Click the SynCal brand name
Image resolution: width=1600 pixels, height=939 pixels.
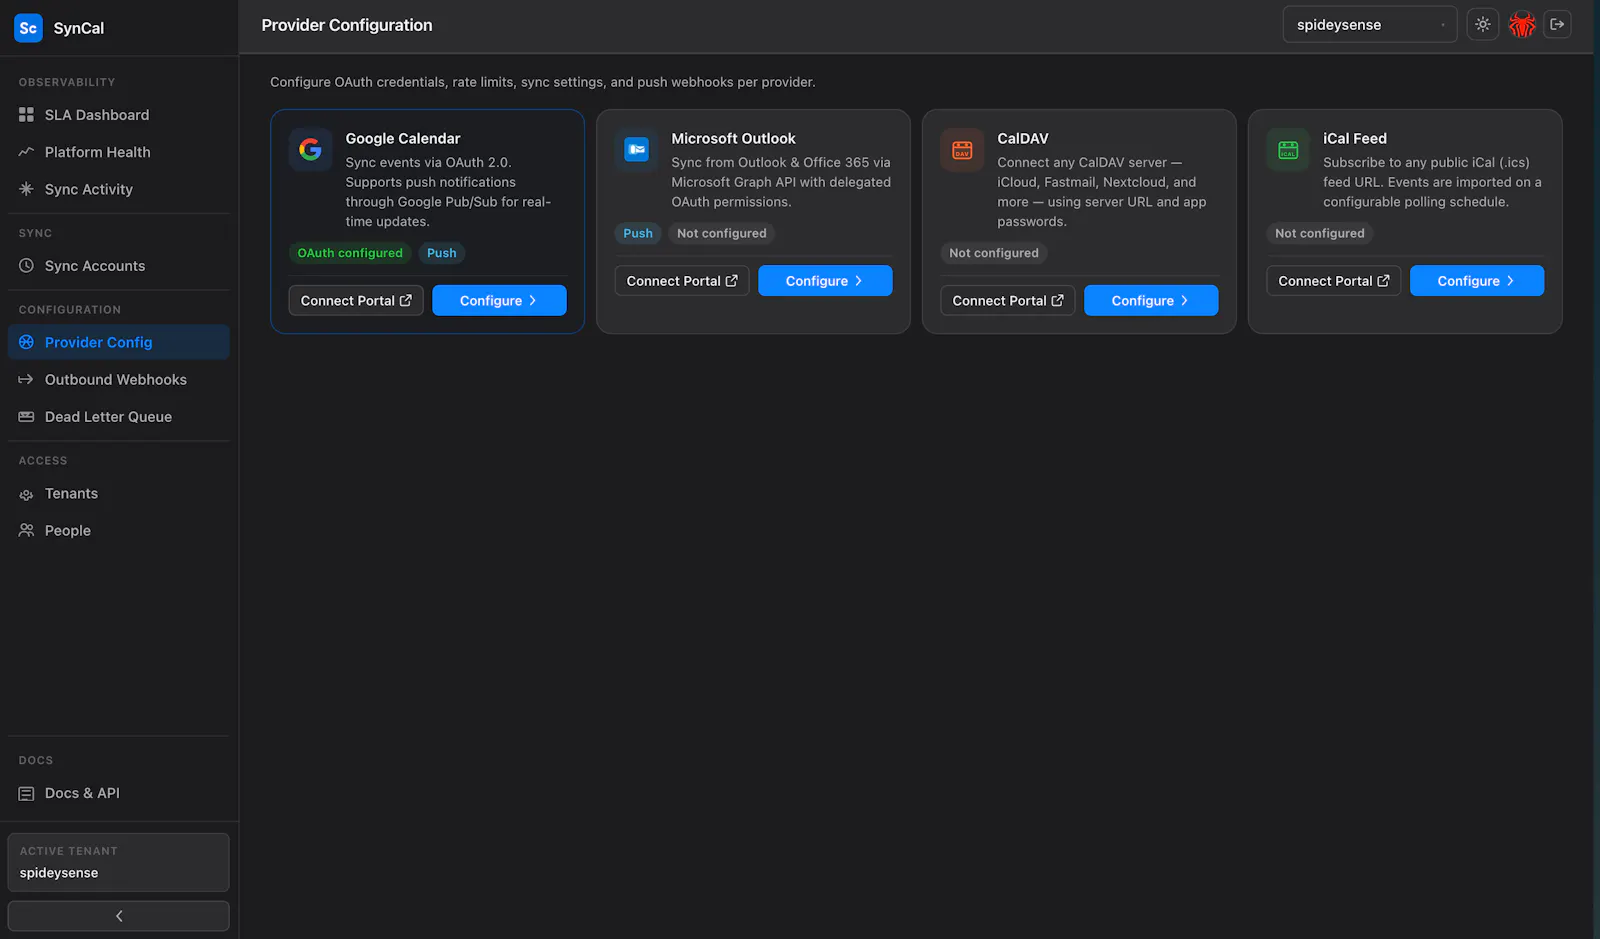pos(79,28)
